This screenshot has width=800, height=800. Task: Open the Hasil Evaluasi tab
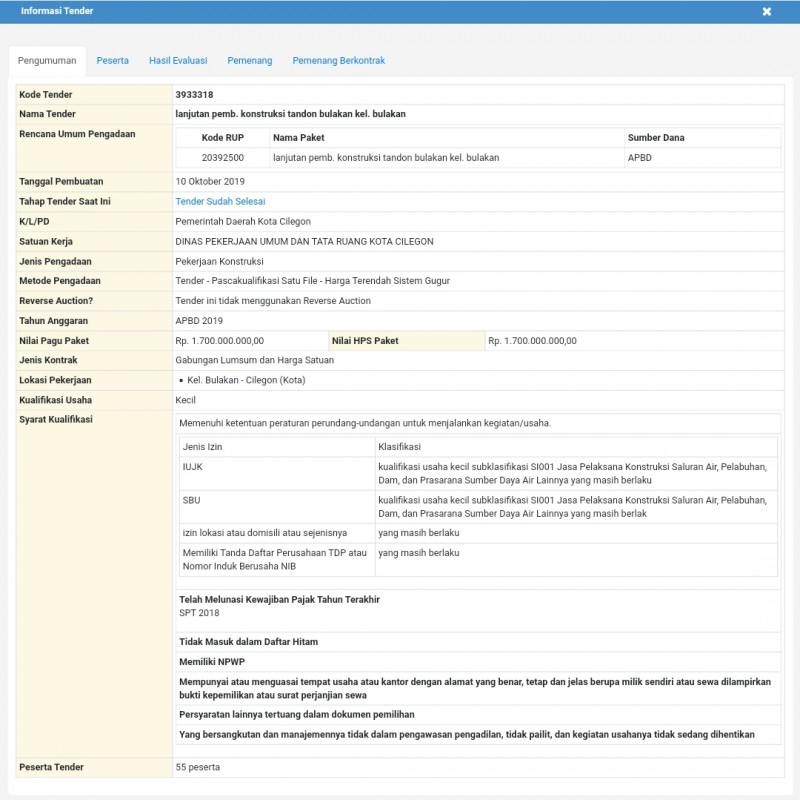pyautogui.click(x=179, y=60)
